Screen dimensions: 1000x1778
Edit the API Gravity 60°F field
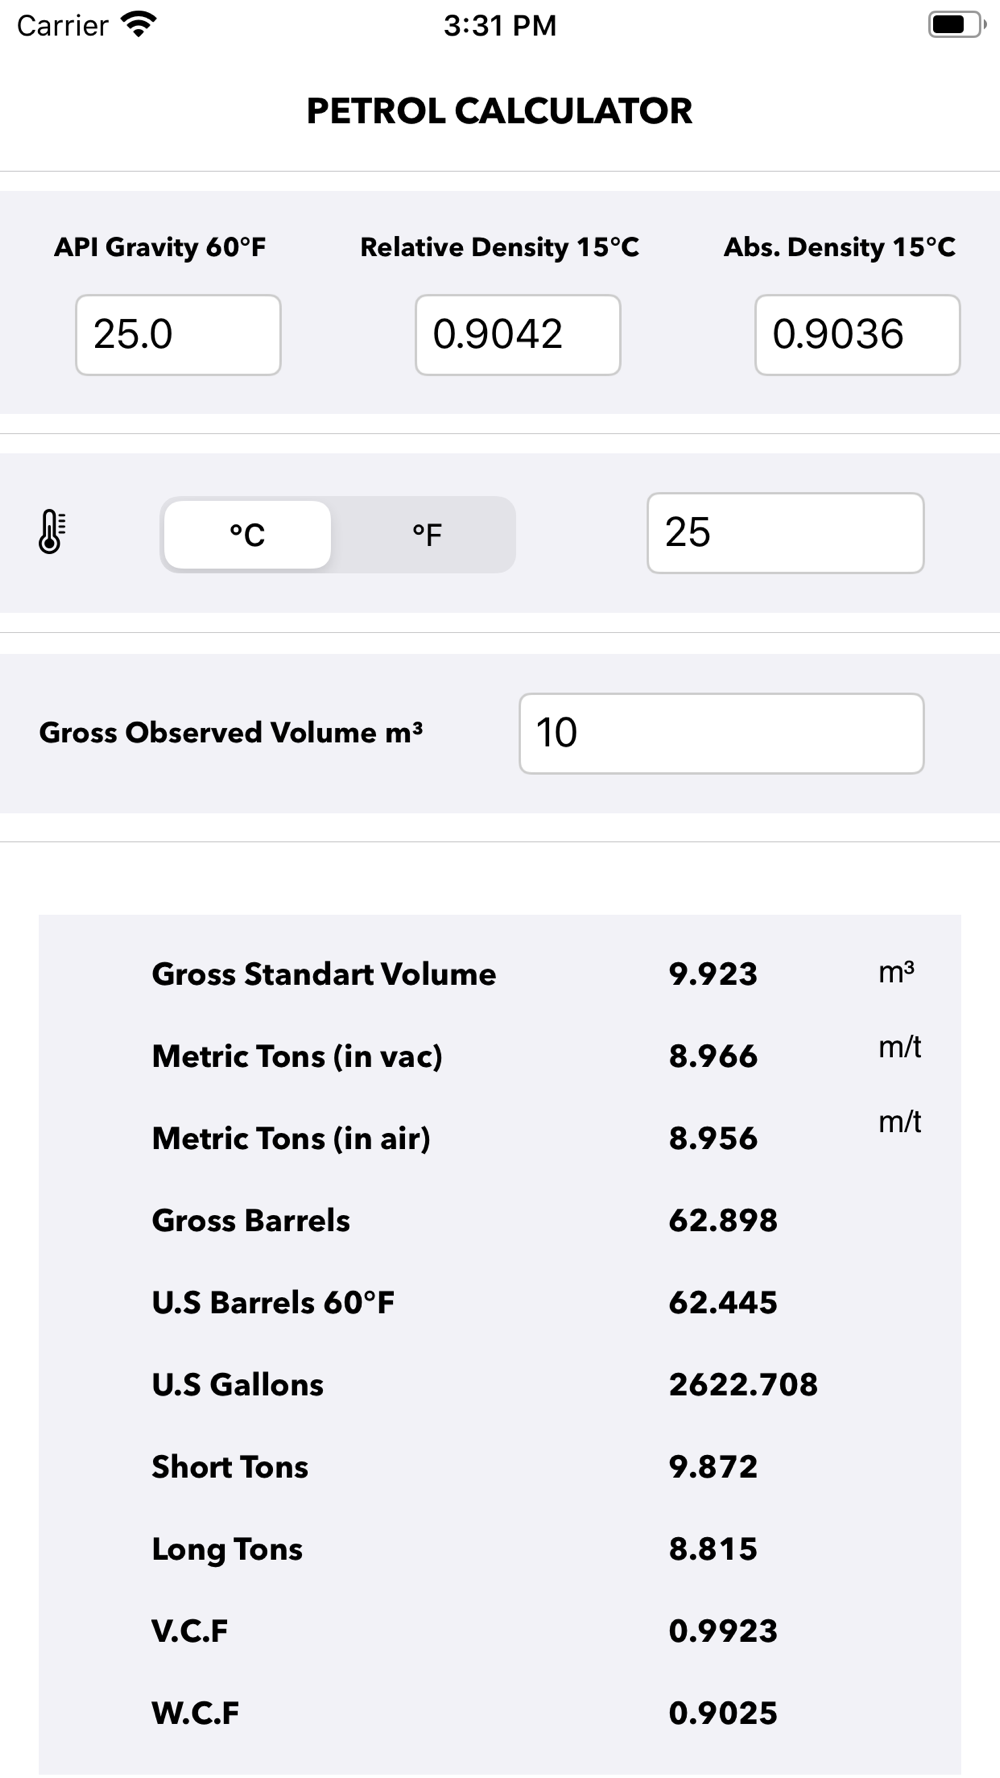178,335
